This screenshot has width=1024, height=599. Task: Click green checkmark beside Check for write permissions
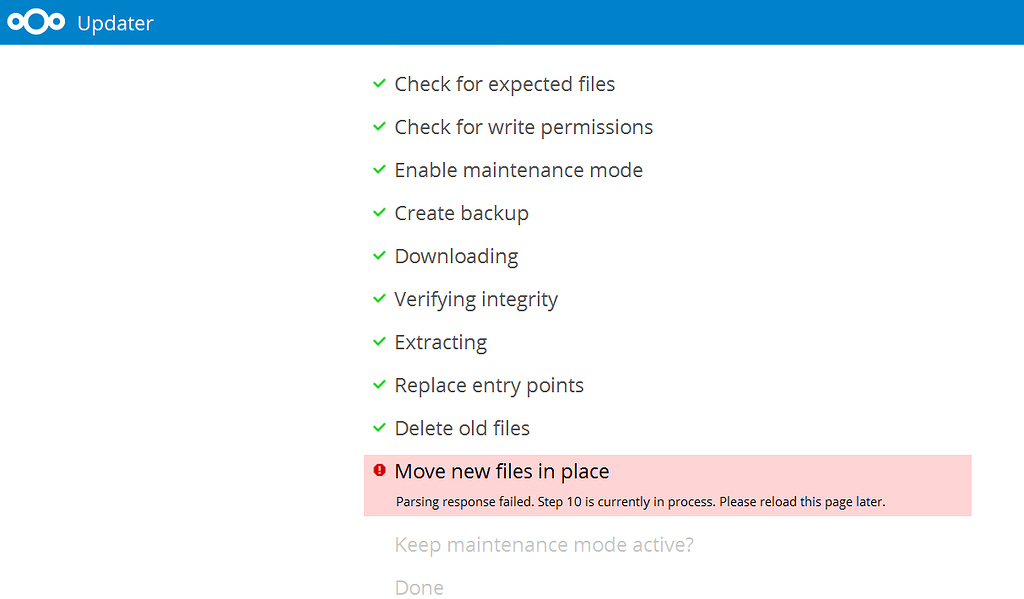(x=379, y=127)
